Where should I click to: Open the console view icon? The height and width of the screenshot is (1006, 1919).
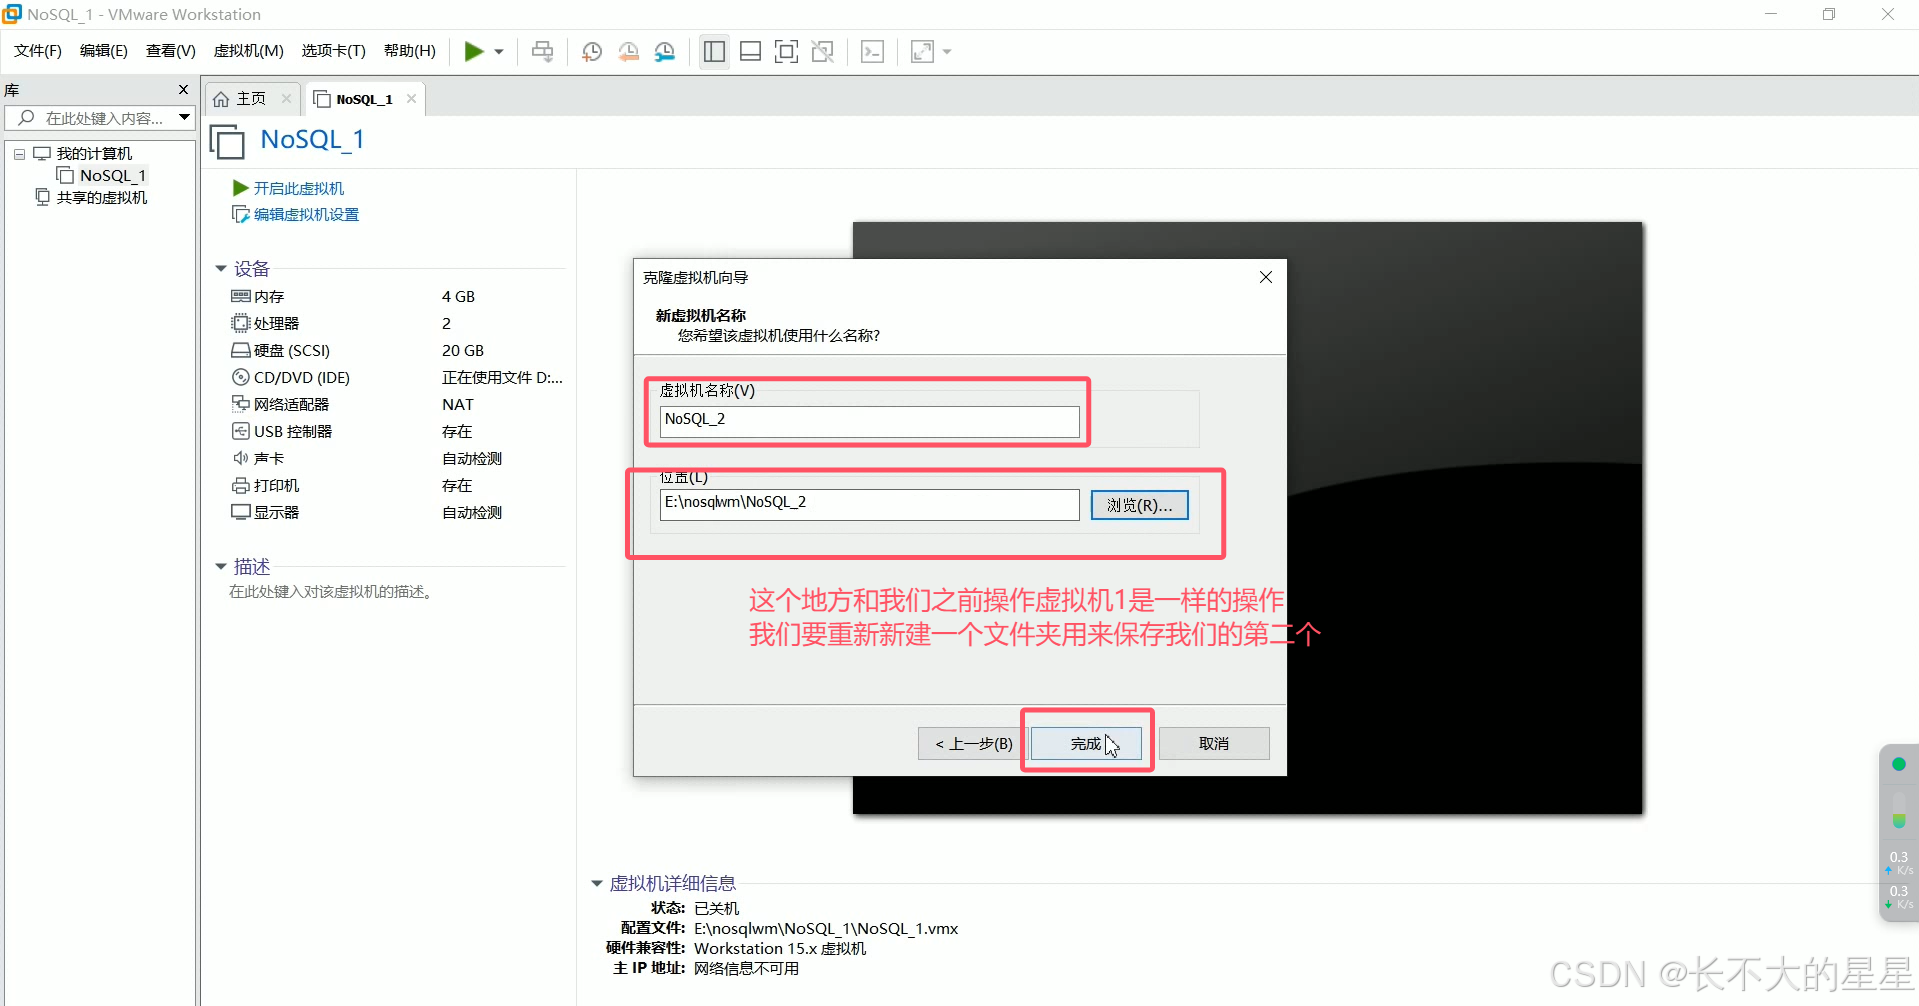pos(872,51)
